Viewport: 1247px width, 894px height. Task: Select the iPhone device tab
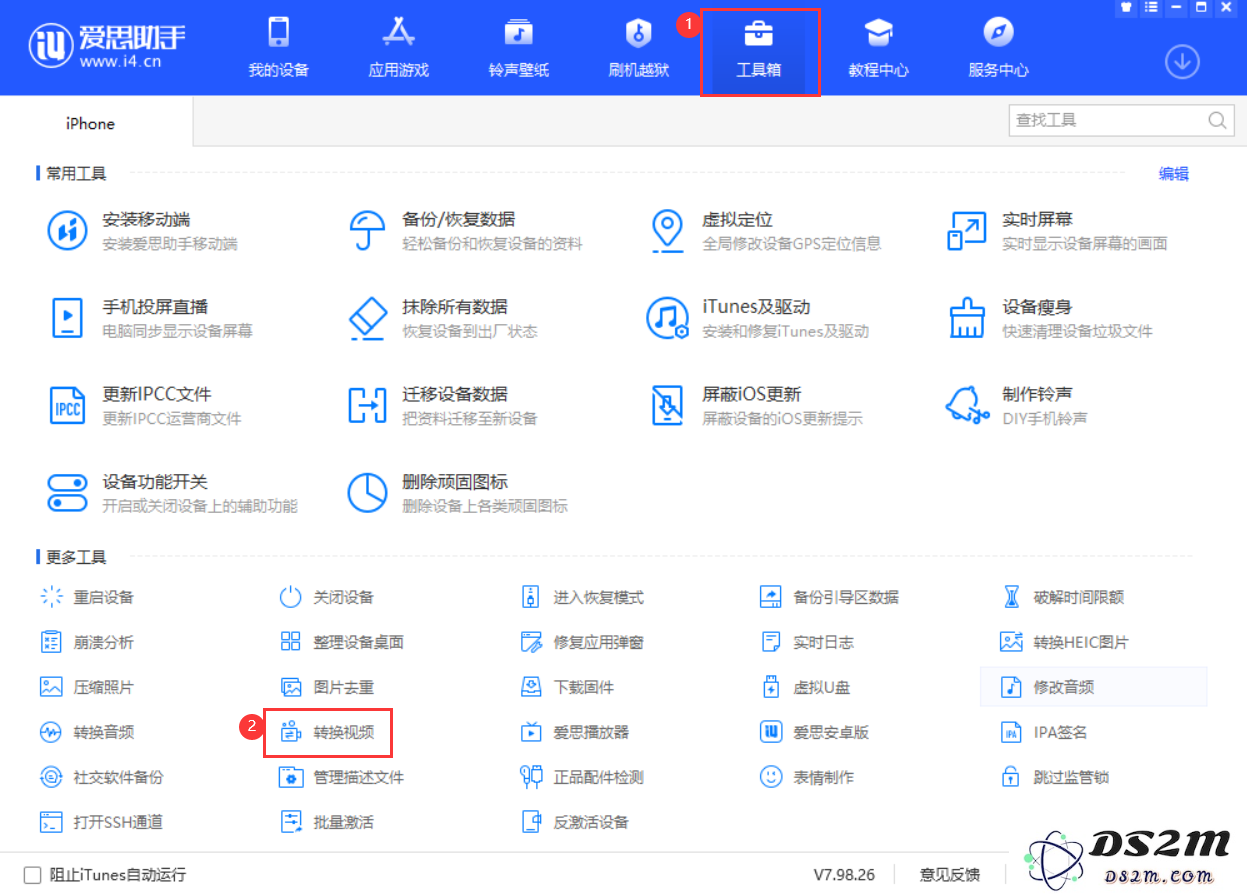[x=91, y=123]
